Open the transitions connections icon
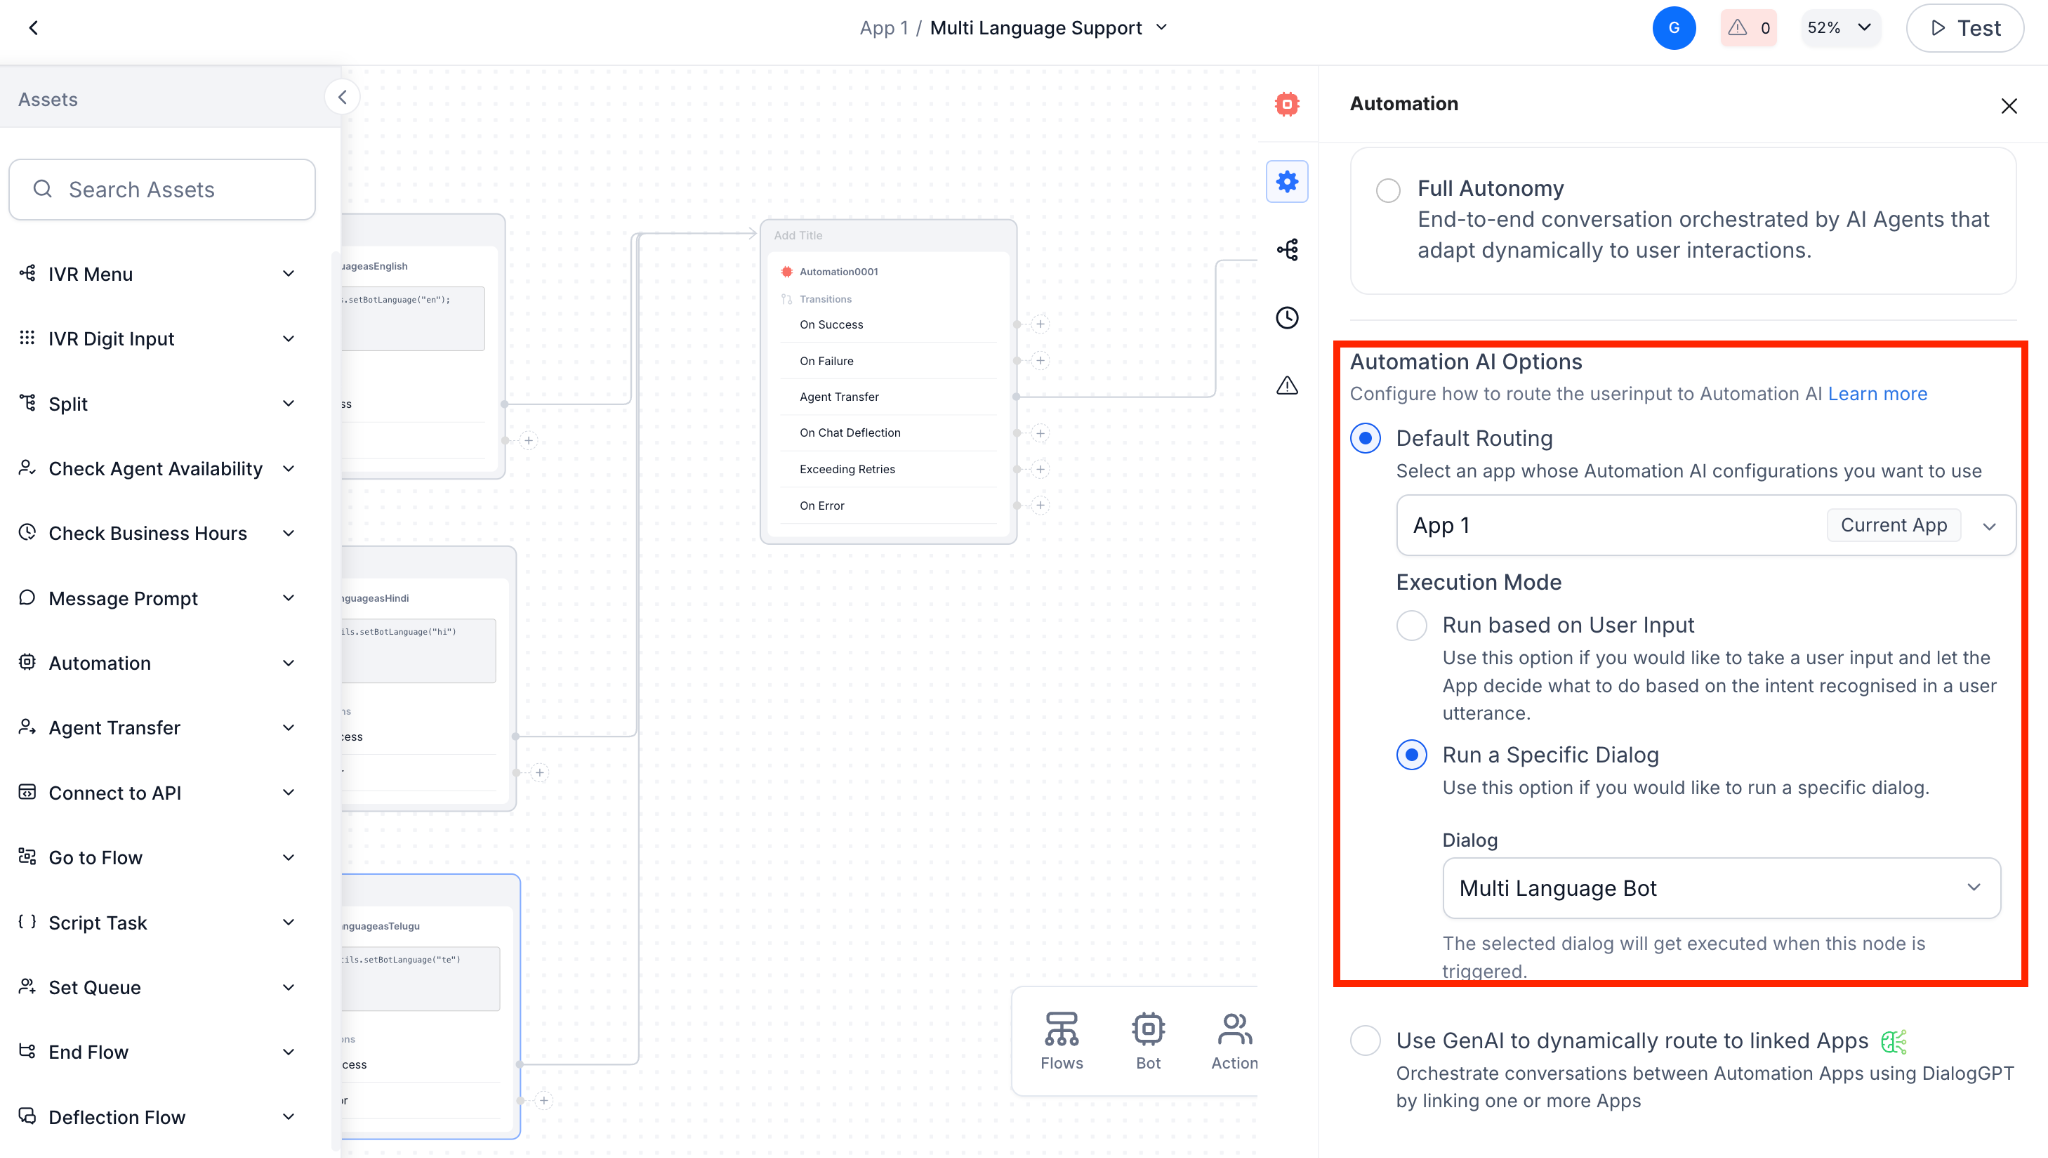The width and height of the screenshot is (2048, 1158). (1287, 250)
